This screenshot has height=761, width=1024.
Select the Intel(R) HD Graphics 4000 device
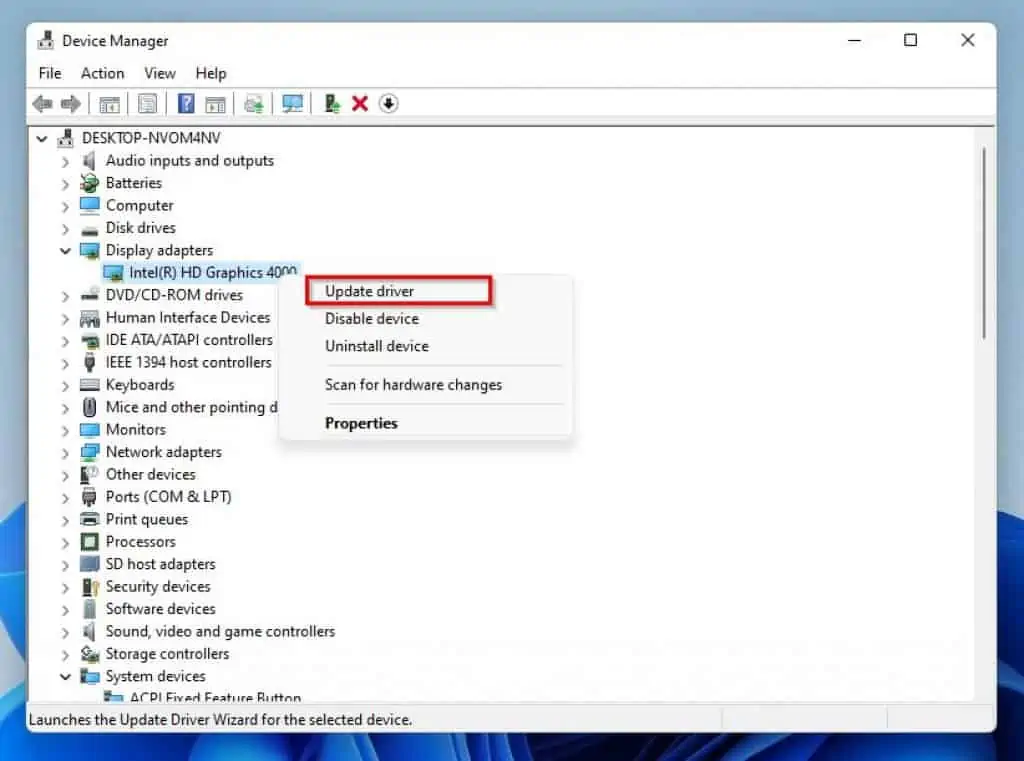[x=211, y=272]
